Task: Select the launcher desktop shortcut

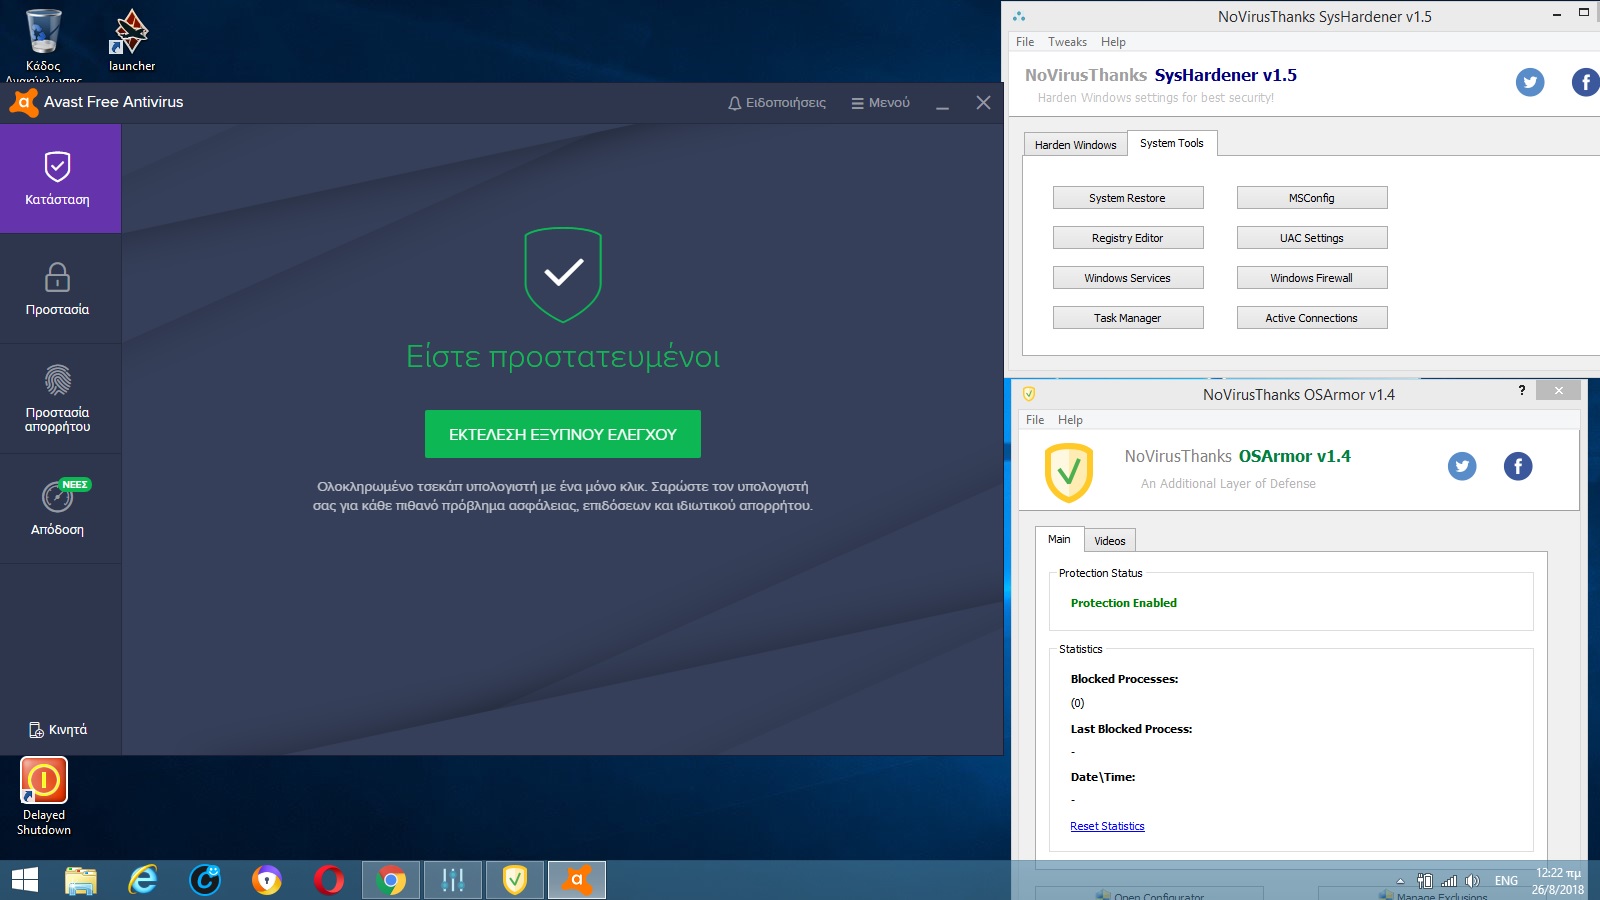Action: [132, 42]
